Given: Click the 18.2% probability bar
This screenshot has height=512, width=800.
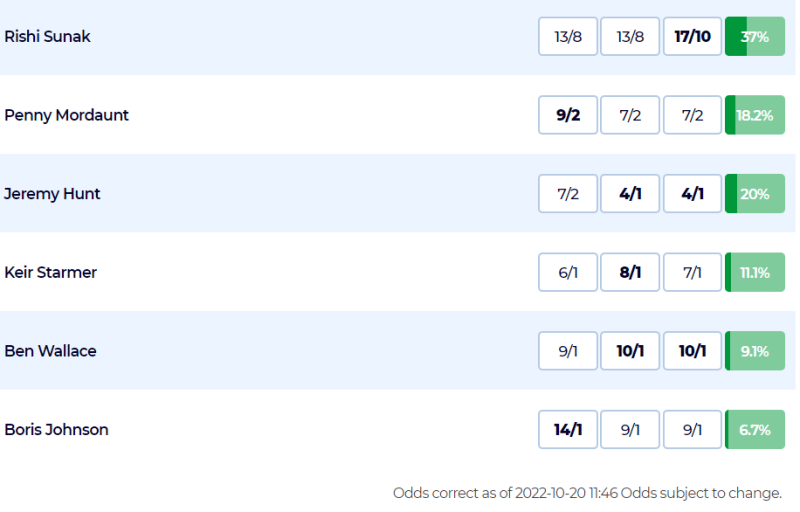Looking at the screenshot, I should click(755, 115).
